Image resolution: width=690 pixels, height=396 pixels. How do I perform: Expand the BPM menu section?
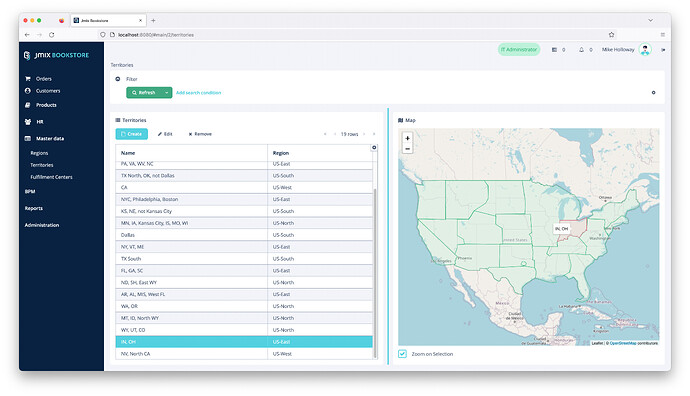pyautogui.click(x=30, y=191)
